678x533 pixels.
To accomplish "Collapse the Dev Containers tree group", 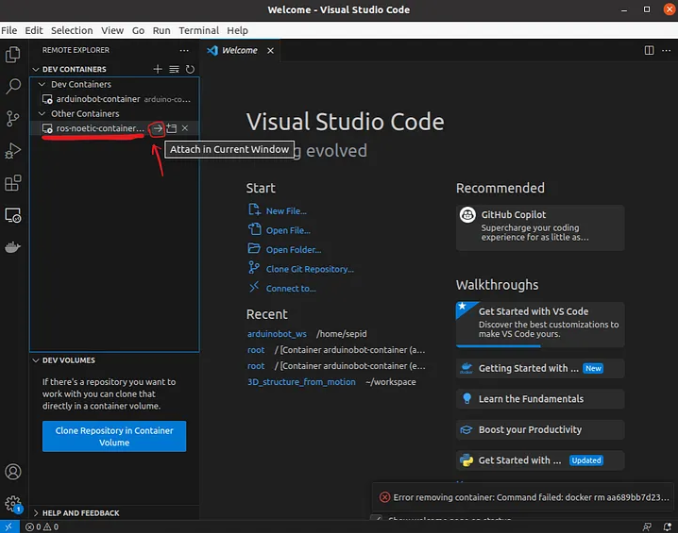I will click(42, 84).
